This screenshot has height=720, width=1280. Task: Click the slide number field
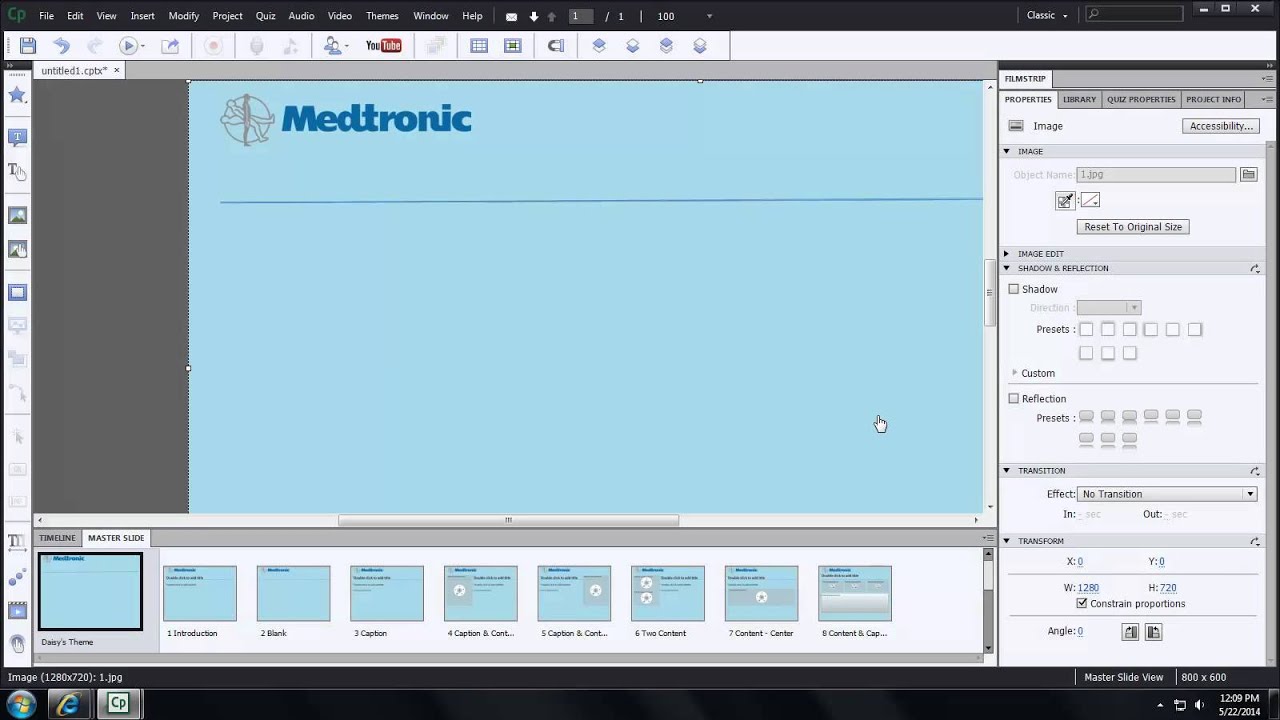coord(581,16)
